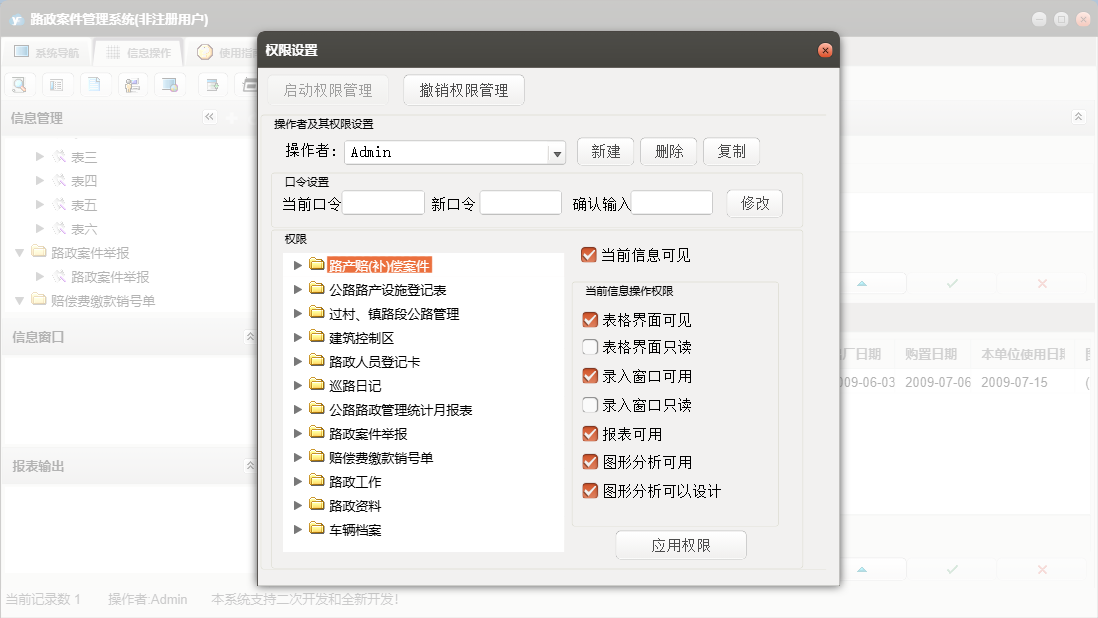Click the question mark help icon
The image size is (1098, 618).
204,52
